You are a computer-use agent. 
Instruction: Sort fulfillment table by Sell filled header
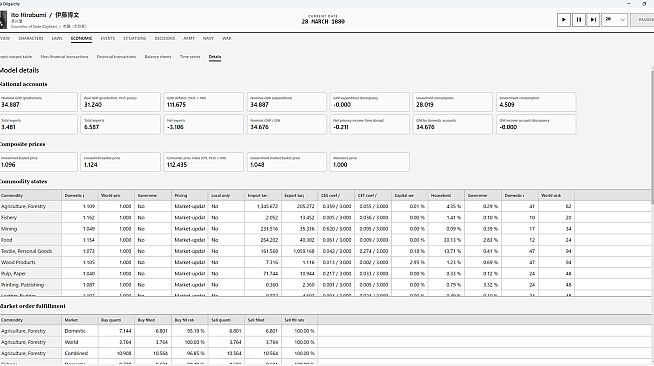263,320
